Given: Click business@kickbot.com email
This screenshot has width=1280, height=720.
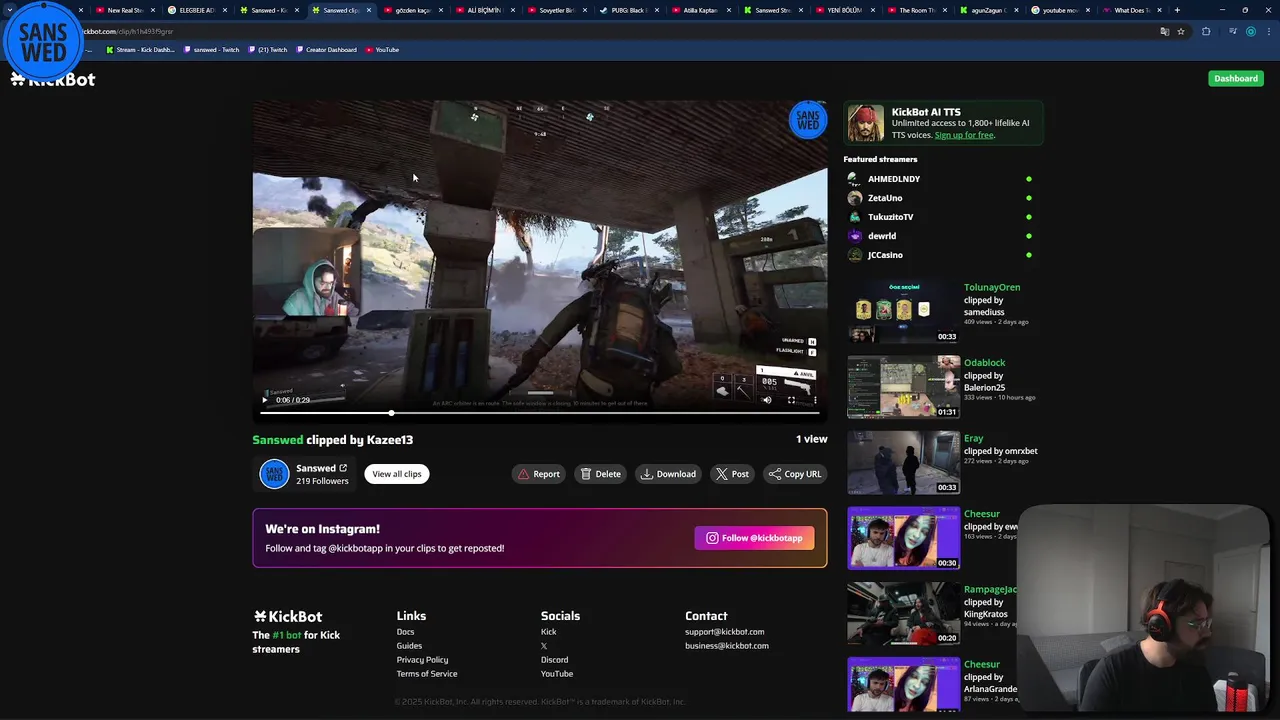Looking at the screenshot, I should click(x=727, y=646).
